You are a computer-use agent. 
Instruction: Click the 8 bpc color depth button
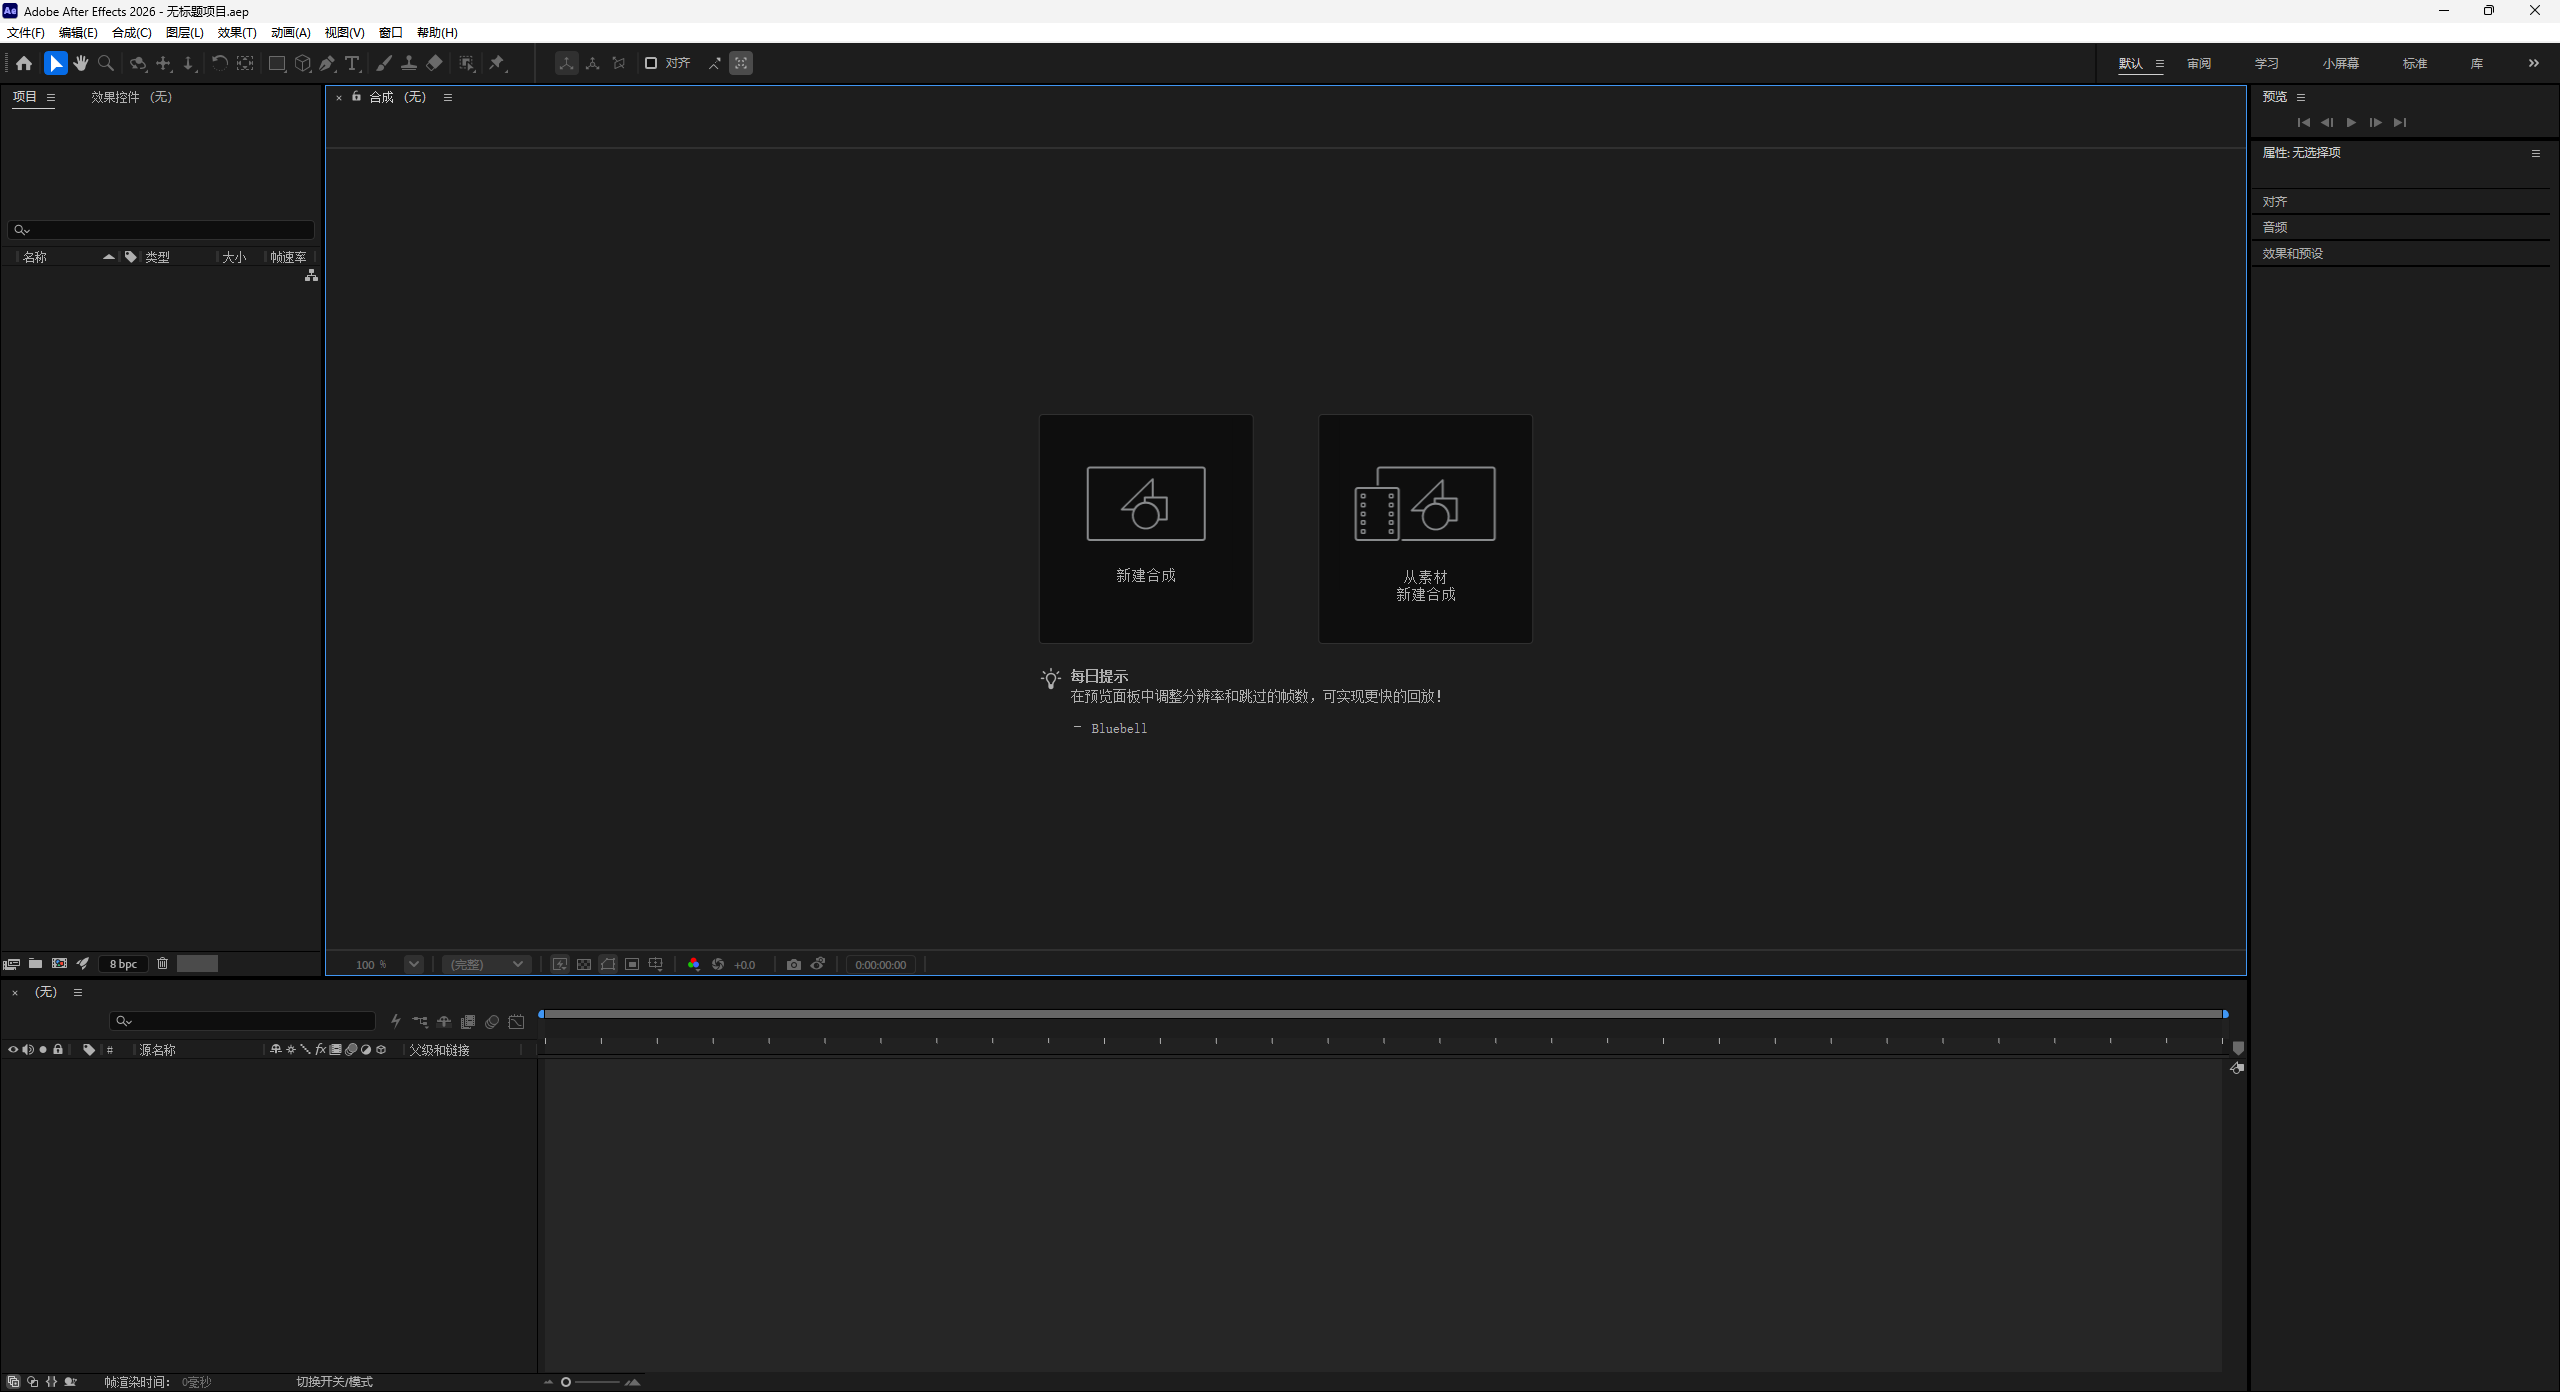[x=123, y=964]
